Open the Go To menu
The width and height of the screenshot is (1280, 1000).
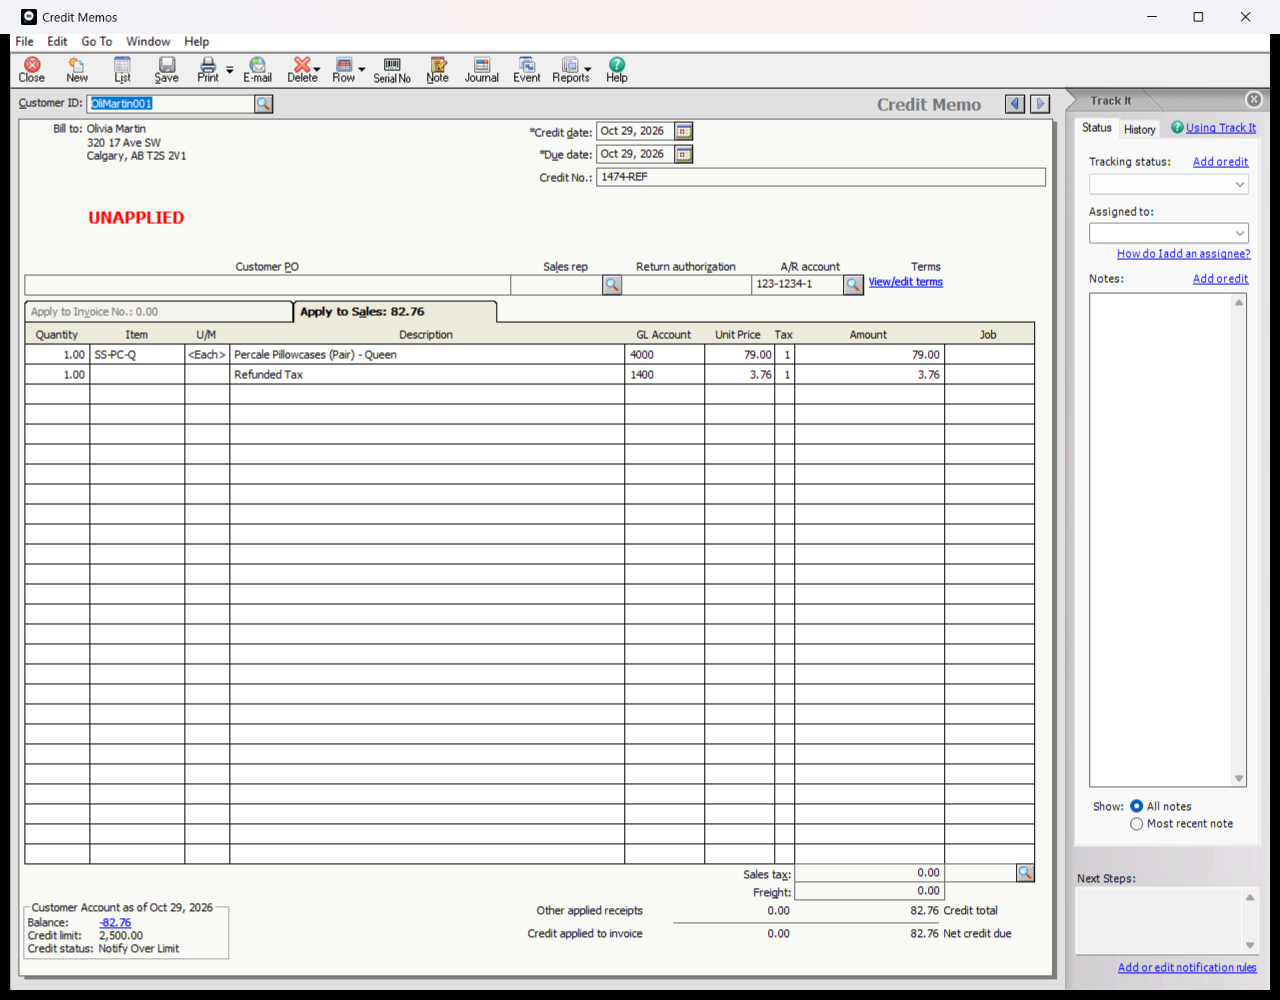pos(97,41)
